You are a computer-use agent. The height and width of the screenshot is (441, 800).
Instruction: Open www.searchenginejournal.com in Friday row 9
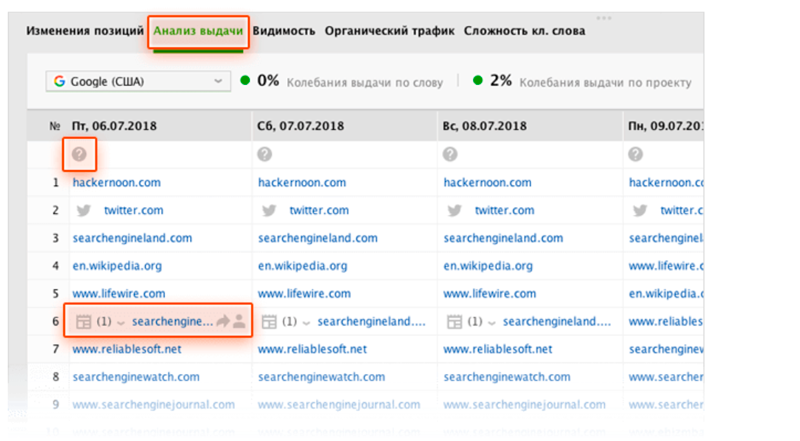pyautogui.click(x=154, y=405)
